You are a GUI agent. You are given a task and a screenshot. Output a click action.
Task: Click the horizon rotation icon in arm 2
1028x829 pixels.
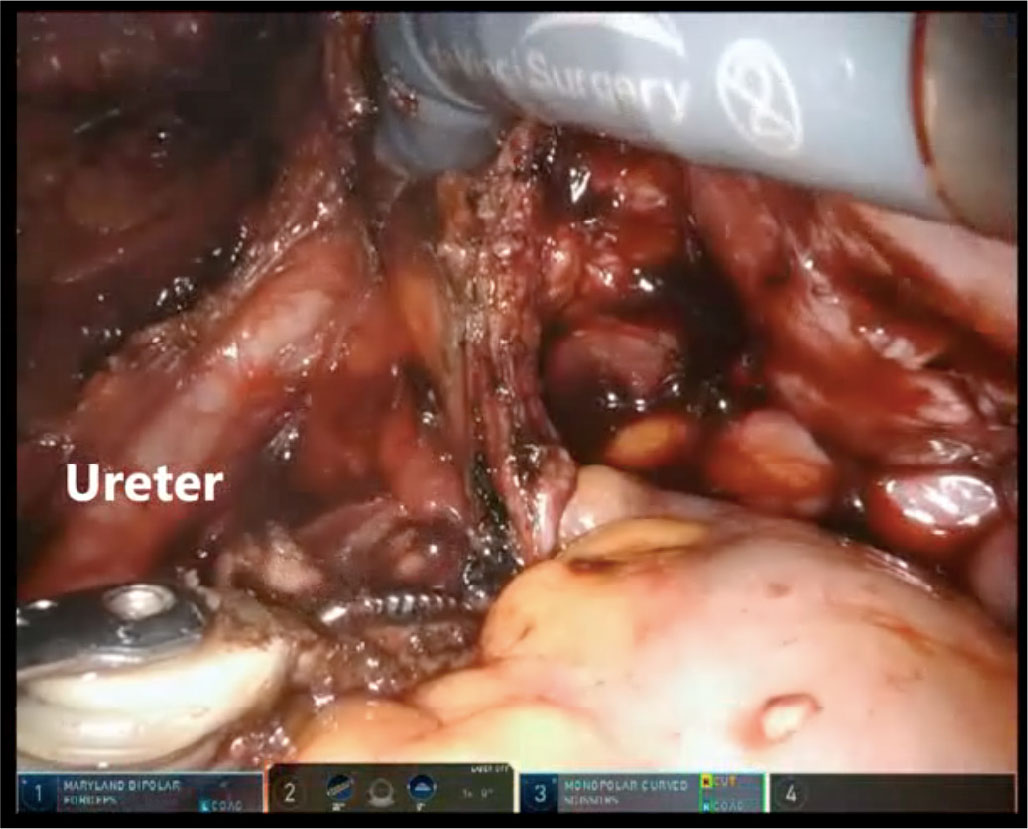[420, 789]
